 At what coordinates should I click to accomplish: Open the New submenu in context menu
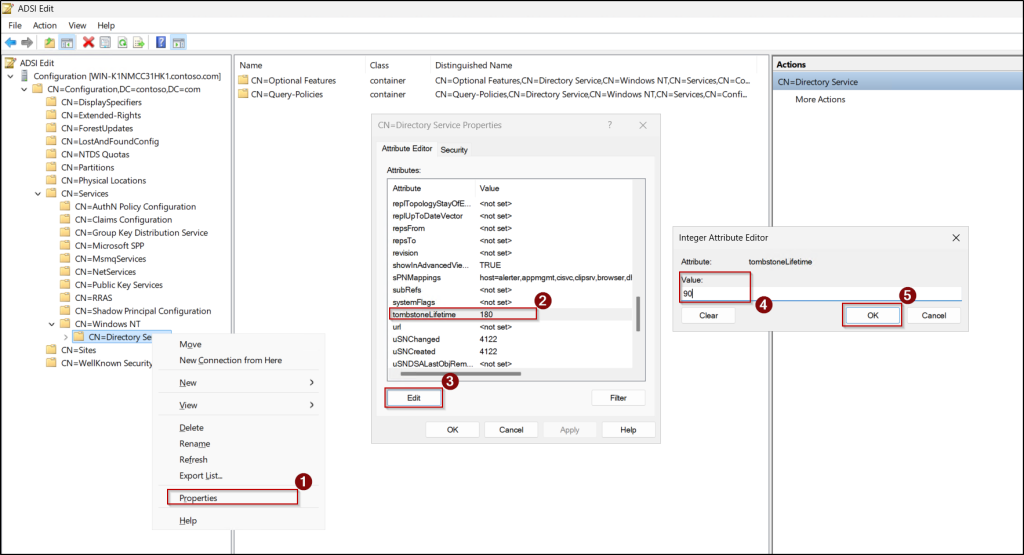pyautogui.click(x=238, y=383)
